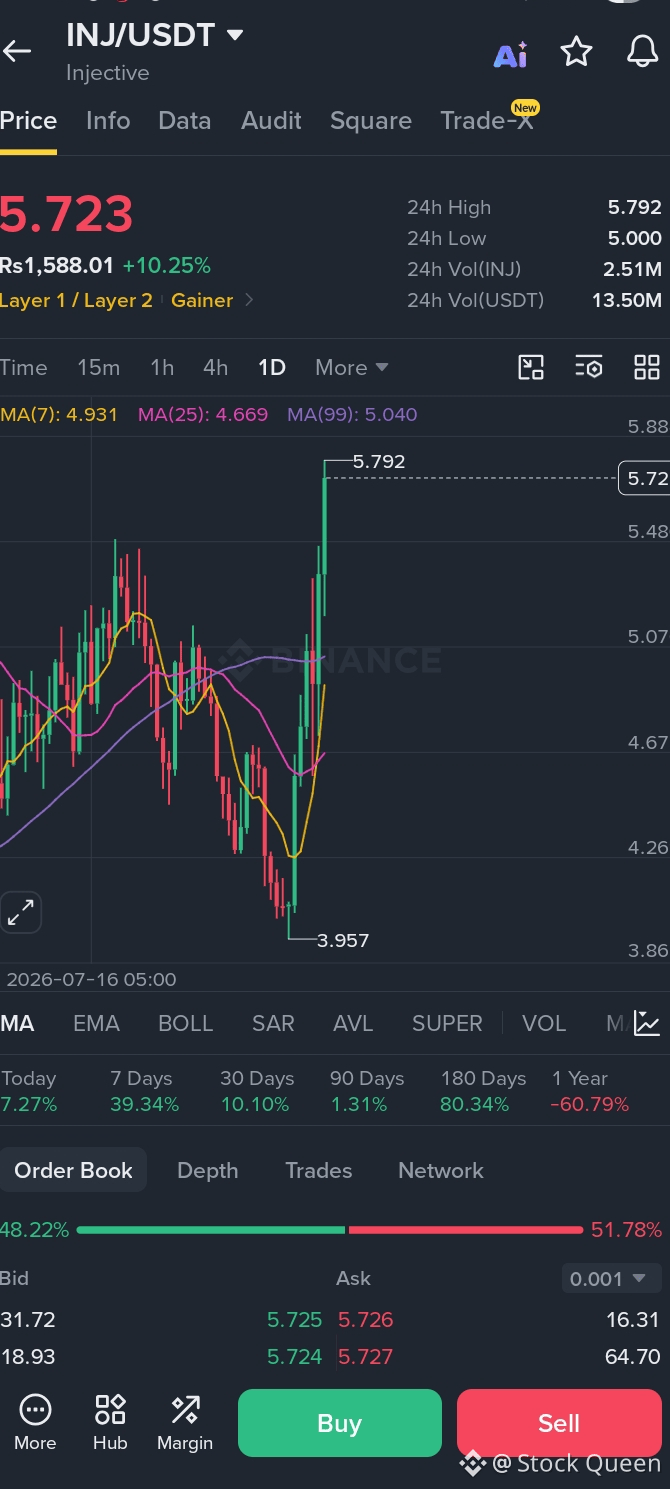Image resolution: width=670 pixels, height=1489 pixels.
Task: Open the 0.001 price precision dropdown
Action: click(x=611, y=1278)
